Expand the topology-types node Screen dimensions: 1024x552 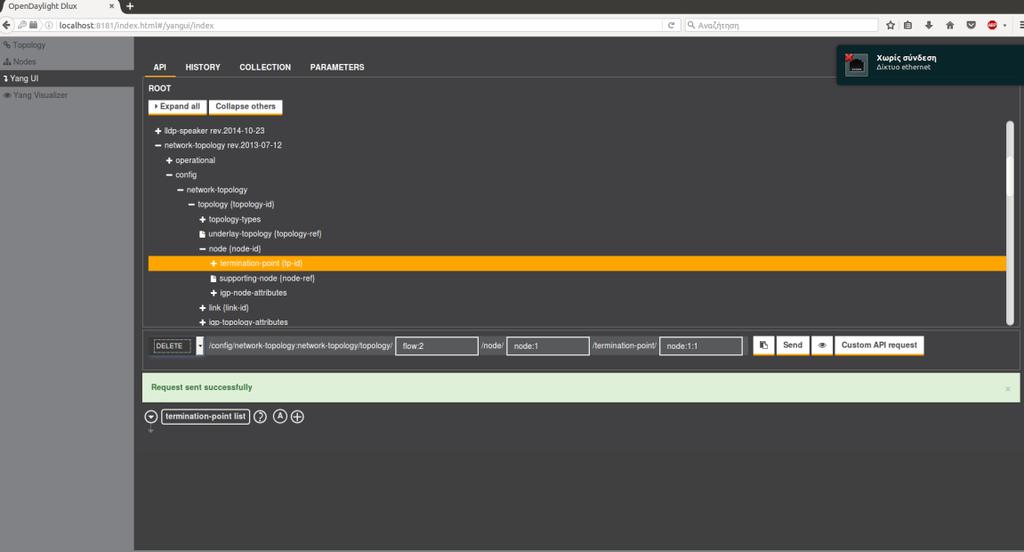tap(202, 219)
